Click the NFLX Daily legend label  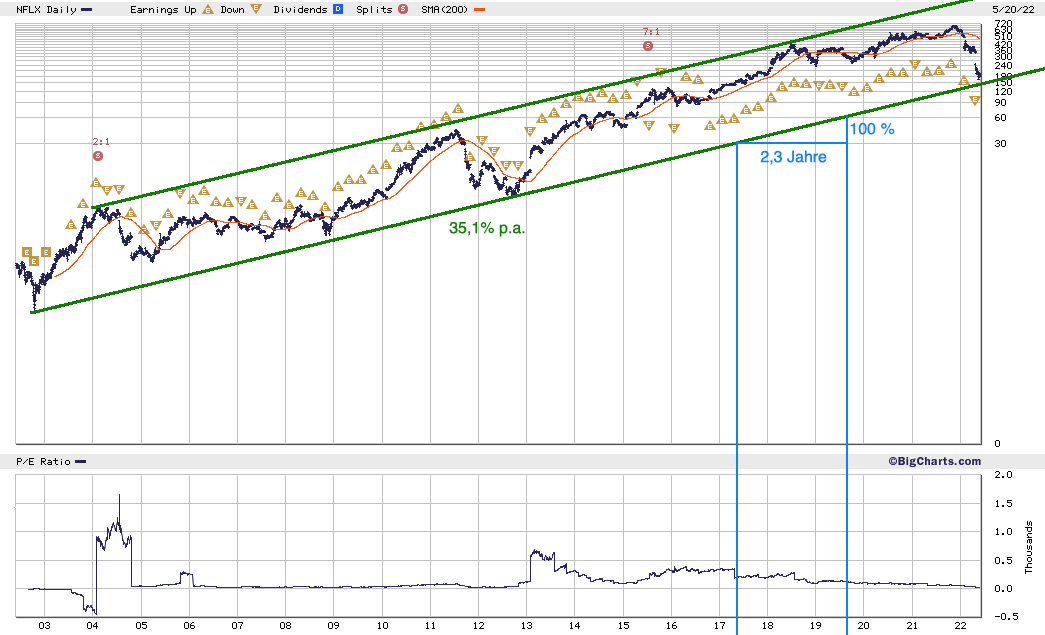(46, 9)
